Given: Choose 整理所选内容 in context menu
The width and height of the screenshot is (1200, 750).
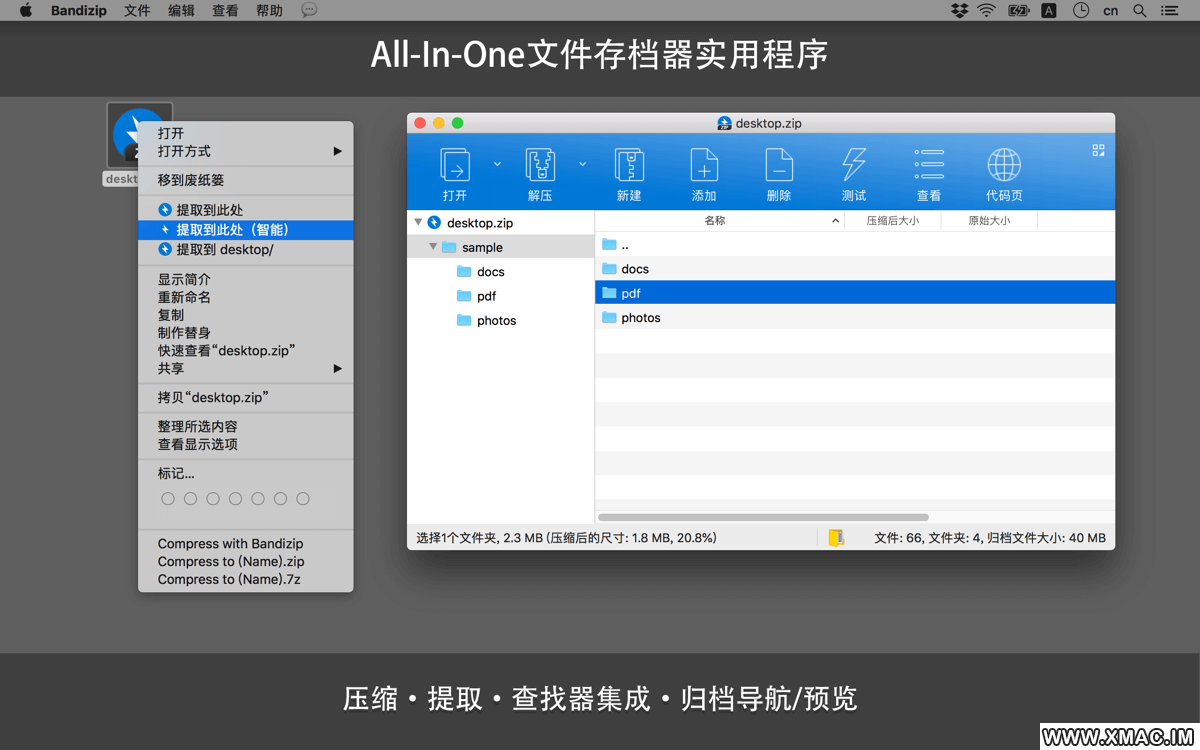Looking at the screenshot, I should (246, 426).
